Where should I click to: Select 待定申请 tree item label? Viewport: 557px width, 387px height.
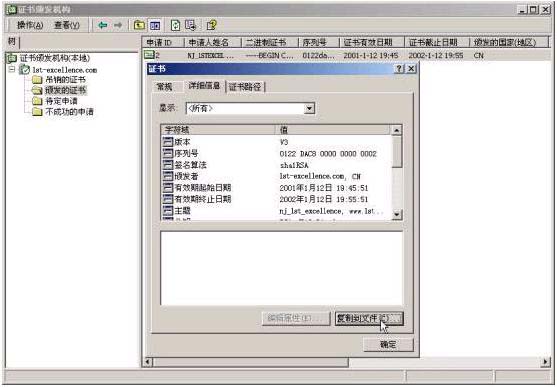click(x=61, y=101)
